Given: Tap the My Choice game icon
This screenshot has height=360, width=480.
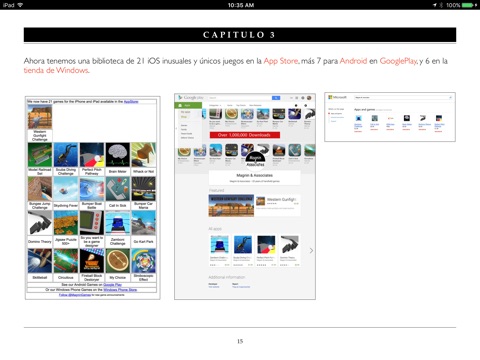Looking at the screenshot, I should point(118,261).
